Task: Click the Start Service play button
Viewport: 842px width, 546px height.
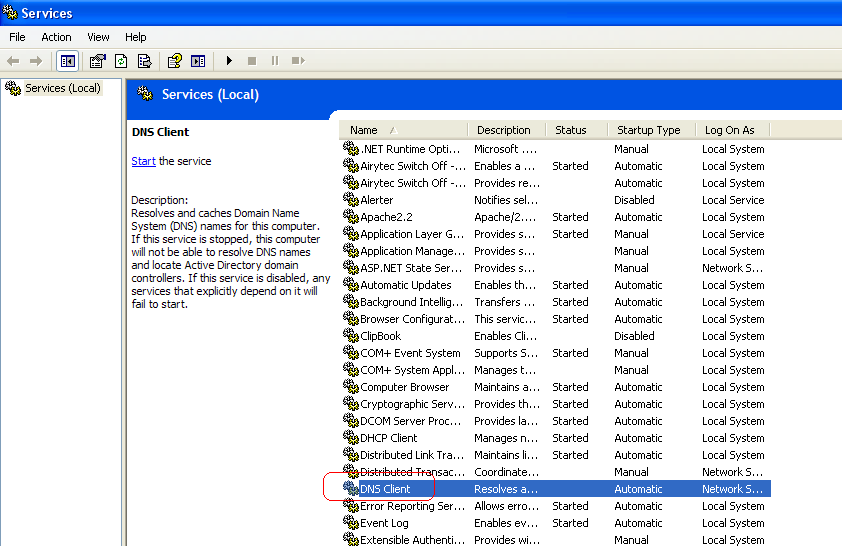Action: pos(229,61)
